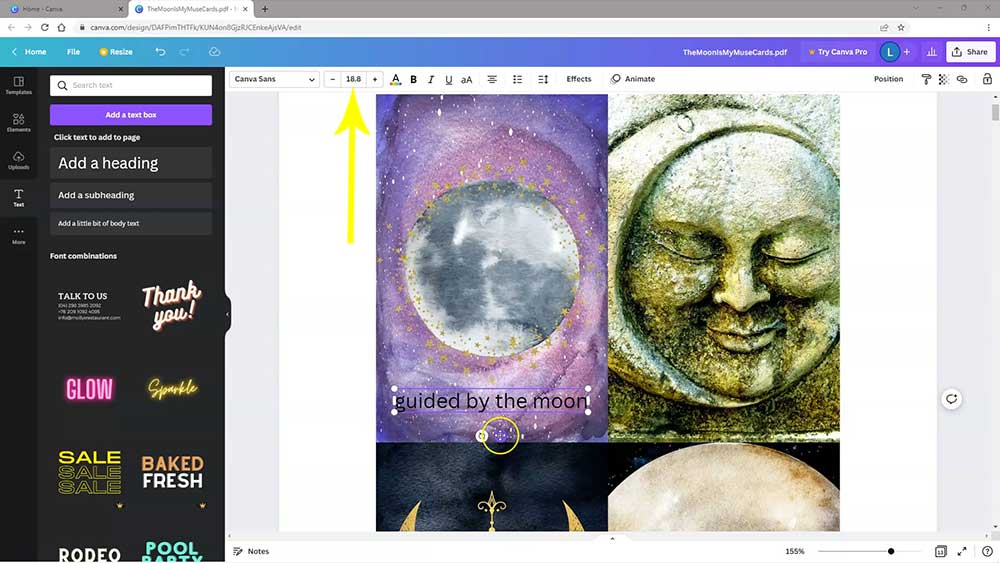Enter fullscreen presentation mode
Viewport: 1000px width, 563px height.
click(x=962, y=551)
